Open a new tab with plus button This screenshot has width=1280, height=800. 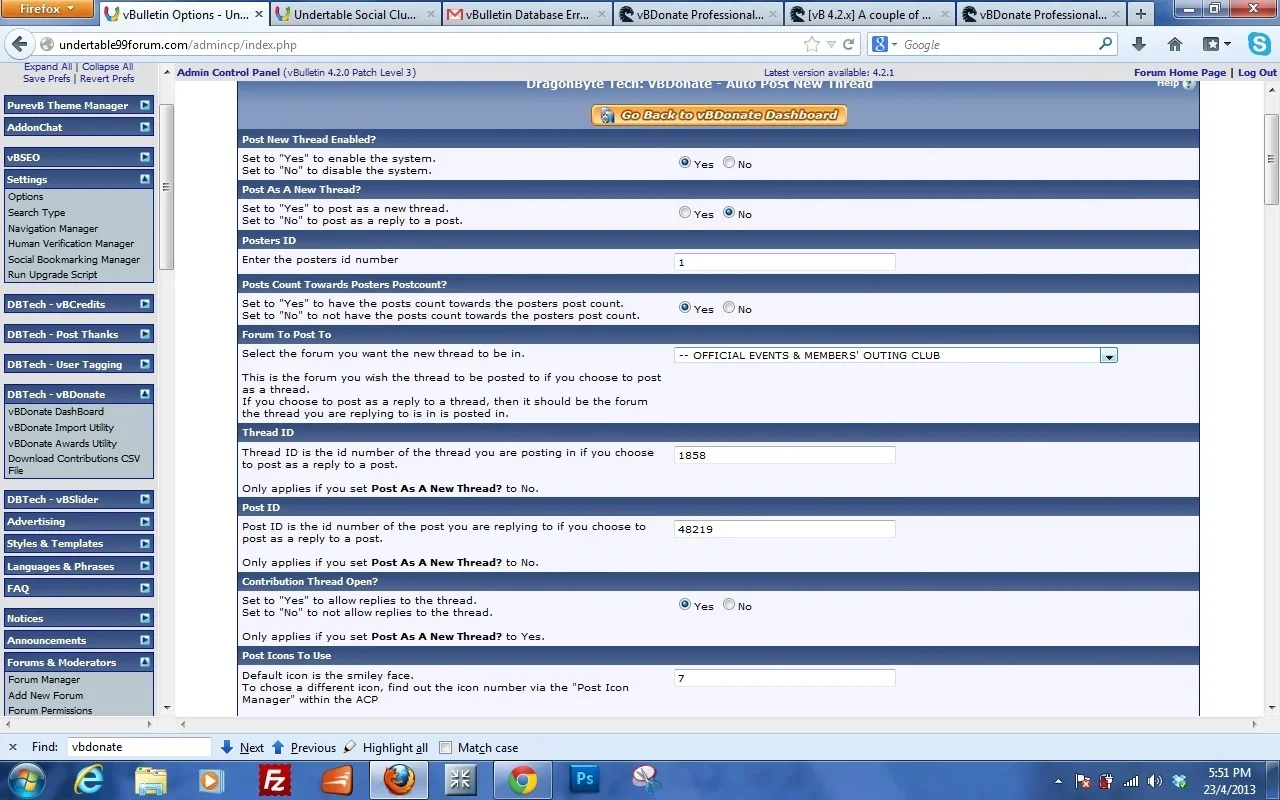(x=1141, y=14)
